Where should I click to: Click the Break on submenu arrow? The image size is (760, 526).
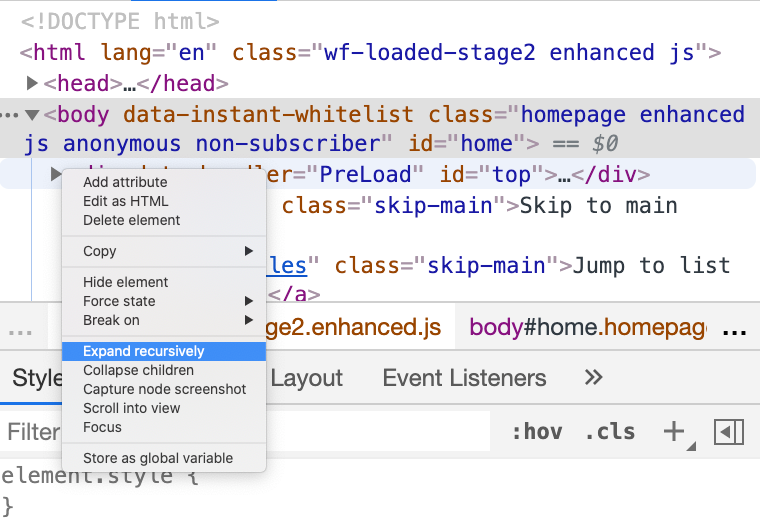[x=249, y=320]
